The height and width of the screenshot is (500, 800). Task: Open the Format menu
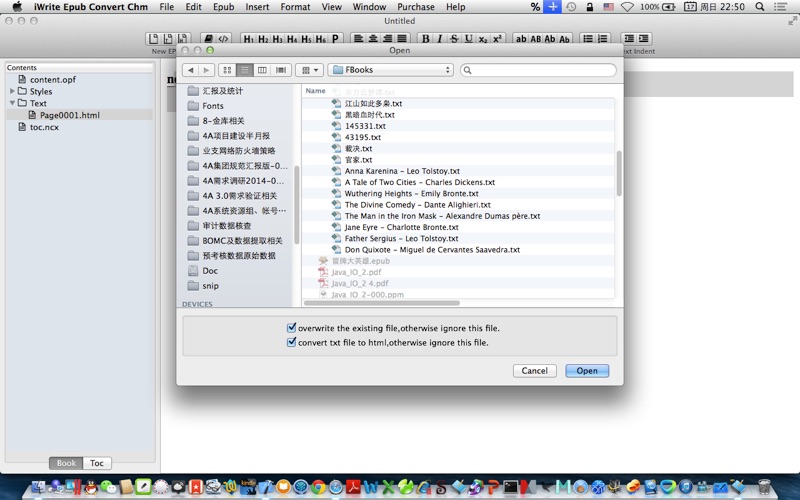[295, 7]
